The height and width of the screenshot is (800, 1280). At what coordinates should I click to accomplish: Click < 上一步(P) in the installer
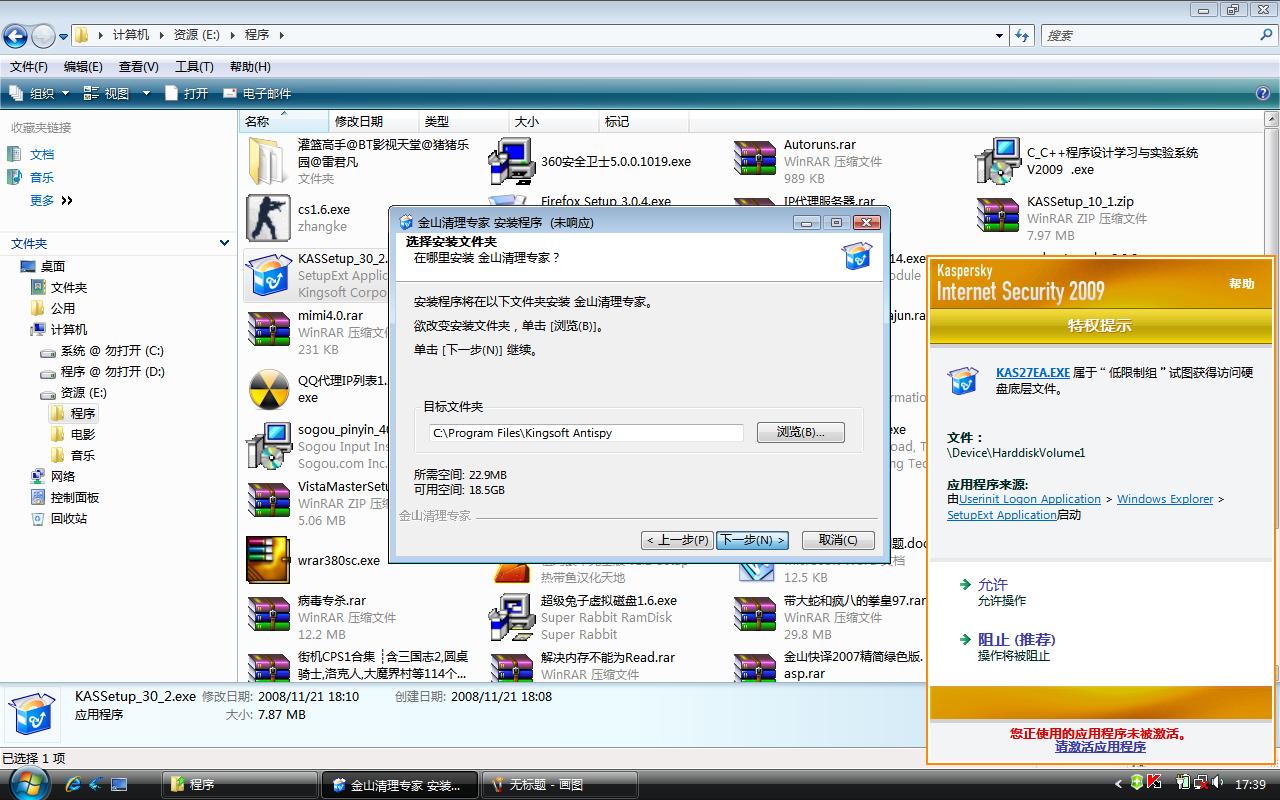point(677,540)
